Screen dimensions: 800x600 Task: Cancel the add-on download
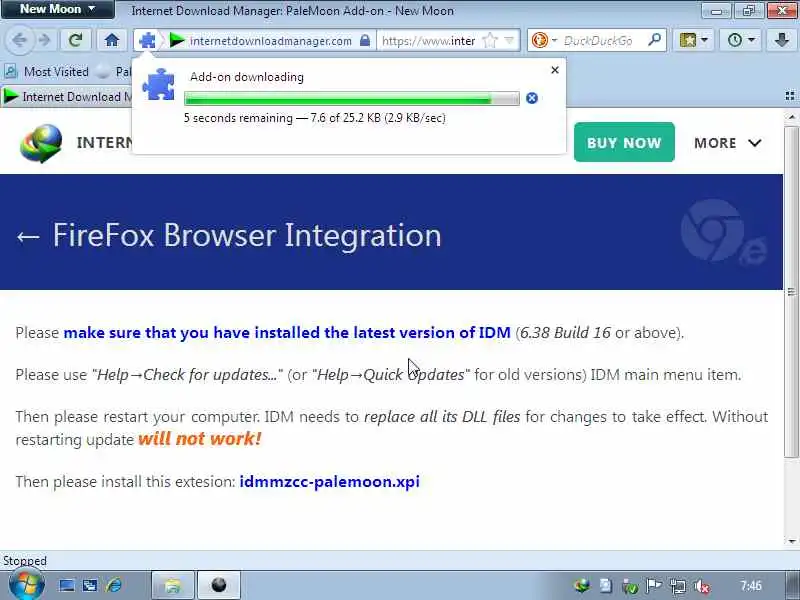coord(532,98)
